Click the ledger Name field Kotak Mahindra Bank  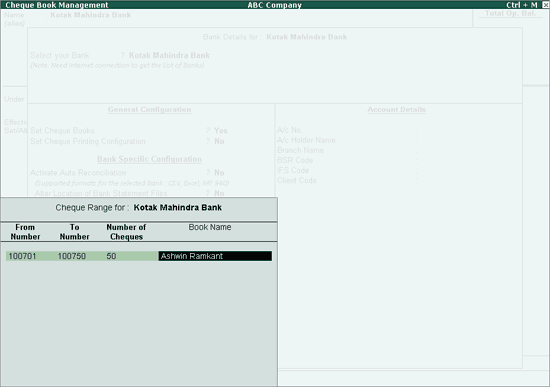point(90,15)
